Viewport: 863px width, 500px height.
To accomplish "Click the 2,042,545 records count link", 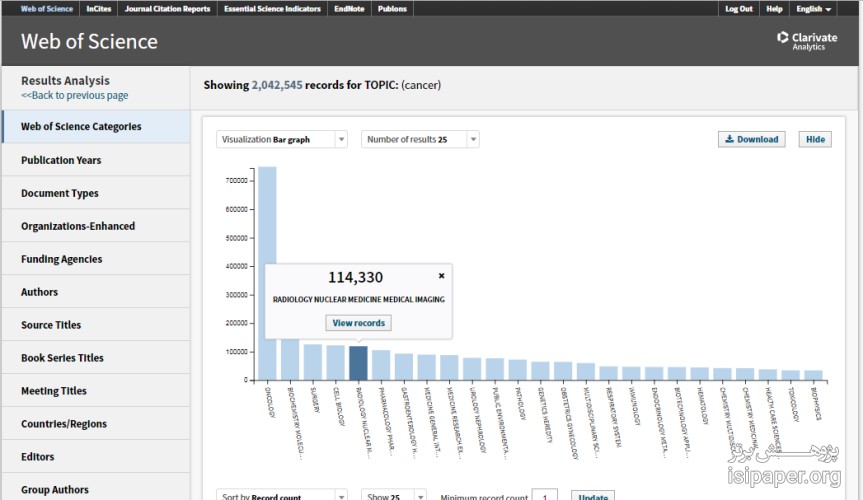I will (x=277, y=85).
